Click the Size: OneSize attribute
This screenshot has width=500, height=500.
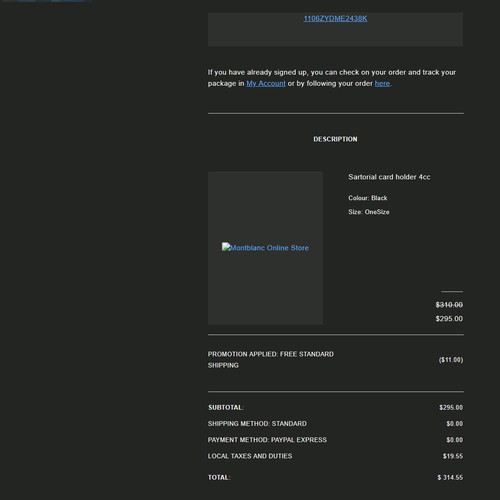coord(369,212)
